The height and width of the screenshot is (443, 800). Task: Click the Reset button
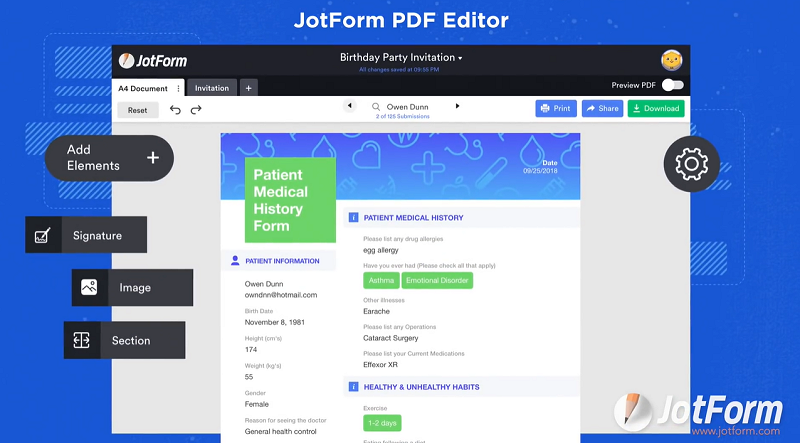click(138, 110)
